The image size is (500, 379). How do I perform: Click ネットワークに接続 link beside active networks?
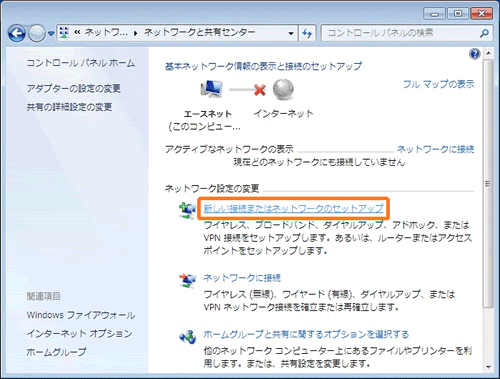coord(435,149)
